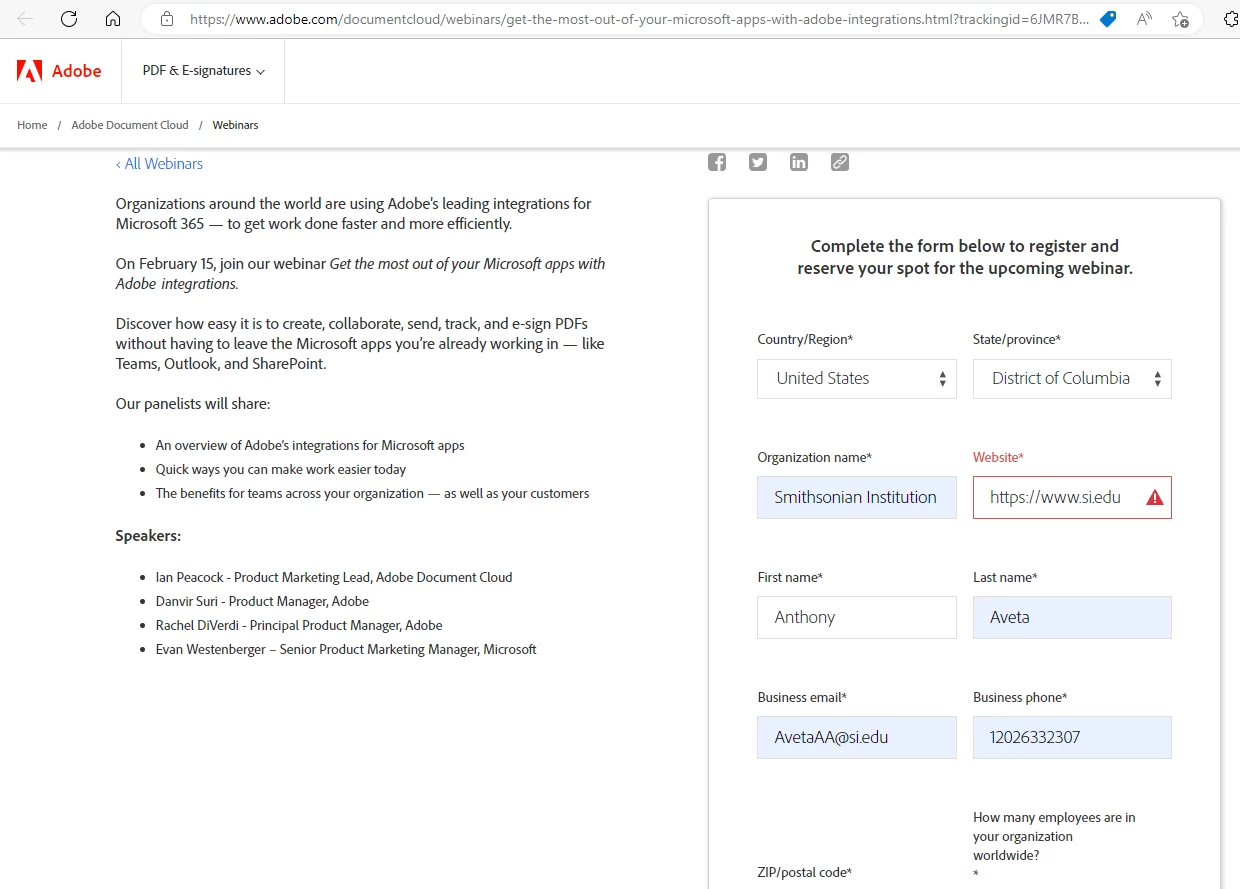Click the Adobe logo
1240x889 pixels.
[x=59, y=71]
